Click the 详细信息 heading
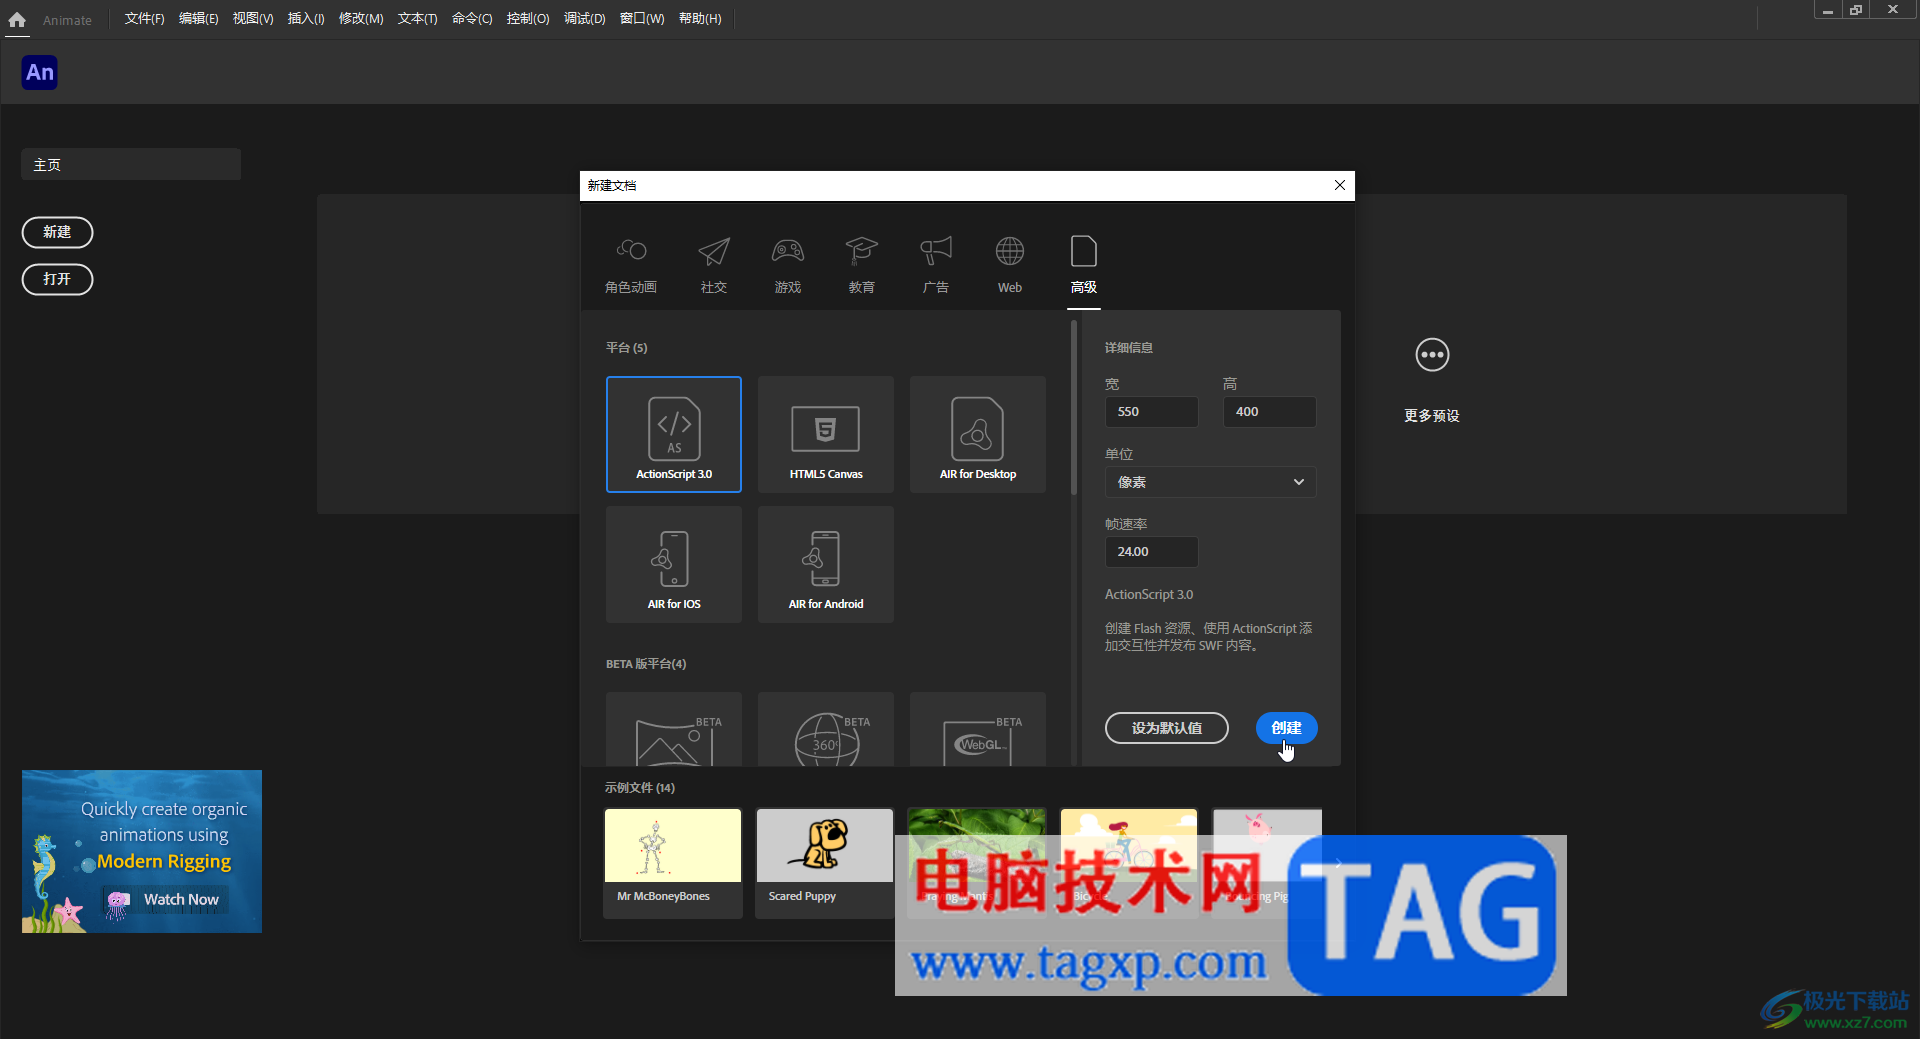1920x1039 pixels. point(1128,348)
